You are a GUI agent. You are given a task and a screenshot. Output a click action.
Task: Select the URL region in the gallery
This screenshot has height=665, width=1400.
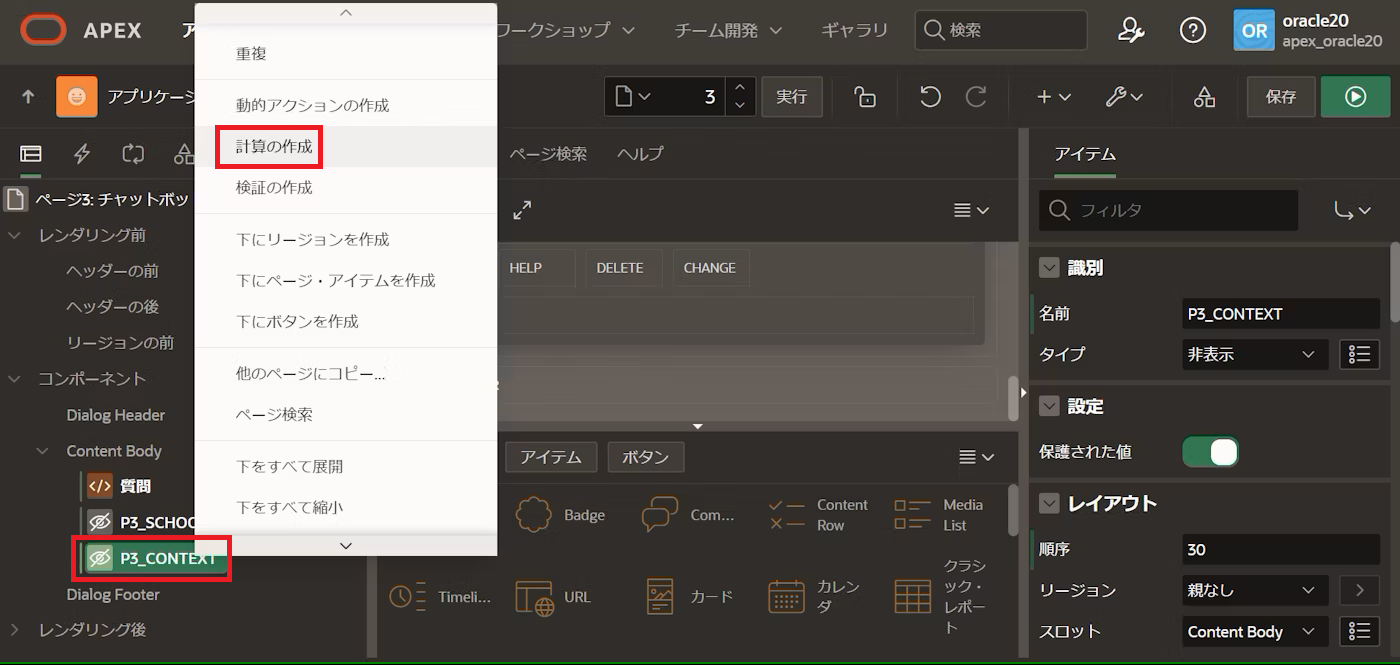(552, 597)
